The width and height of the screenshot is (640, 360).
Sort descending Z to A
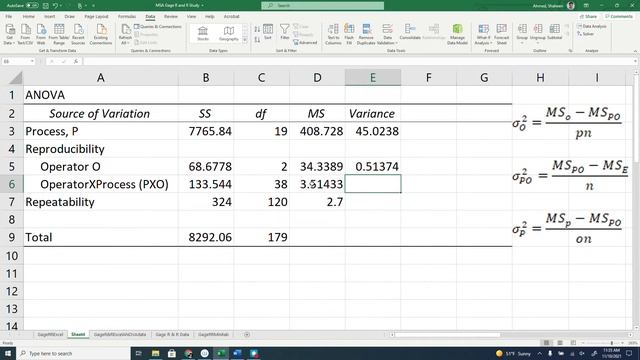pyautogui.click(x=257, y=40)
